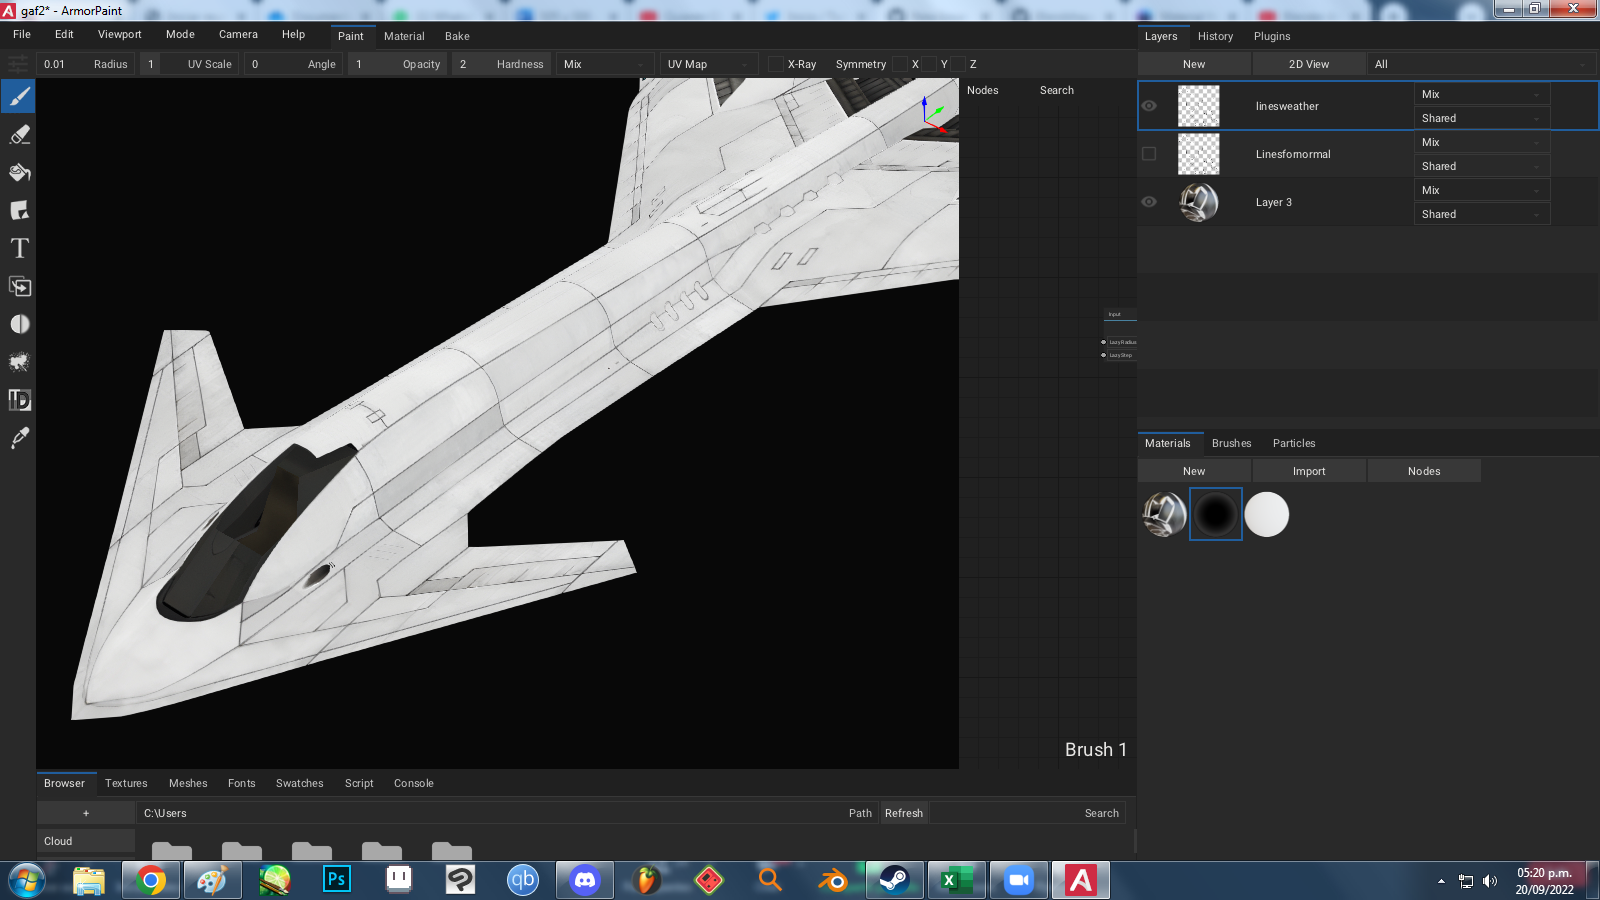Open the Brushes panel tab
Viewport: 1600px width, 900px height.
1231,443
